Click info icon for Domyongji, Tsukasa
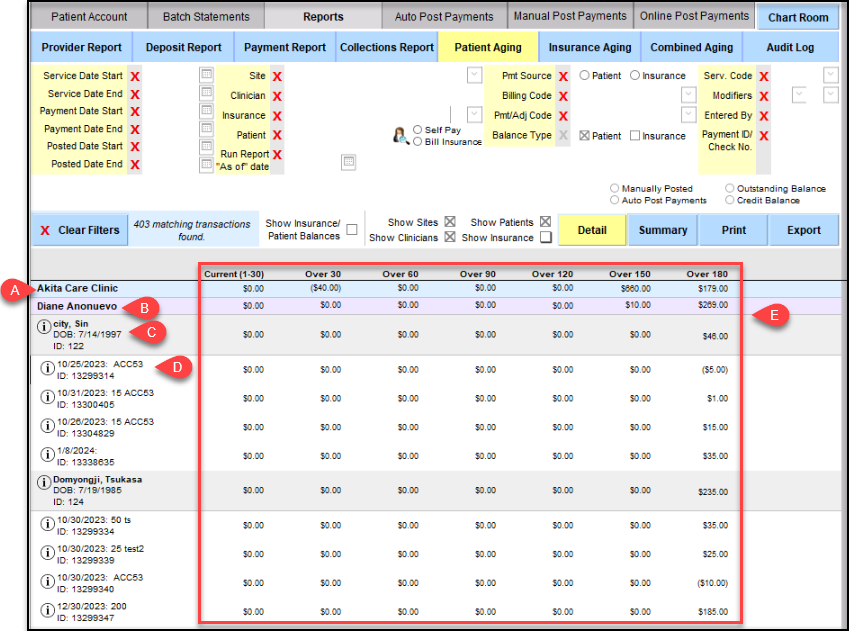Viewport: 849px width, 631px height. pos(44,483)
